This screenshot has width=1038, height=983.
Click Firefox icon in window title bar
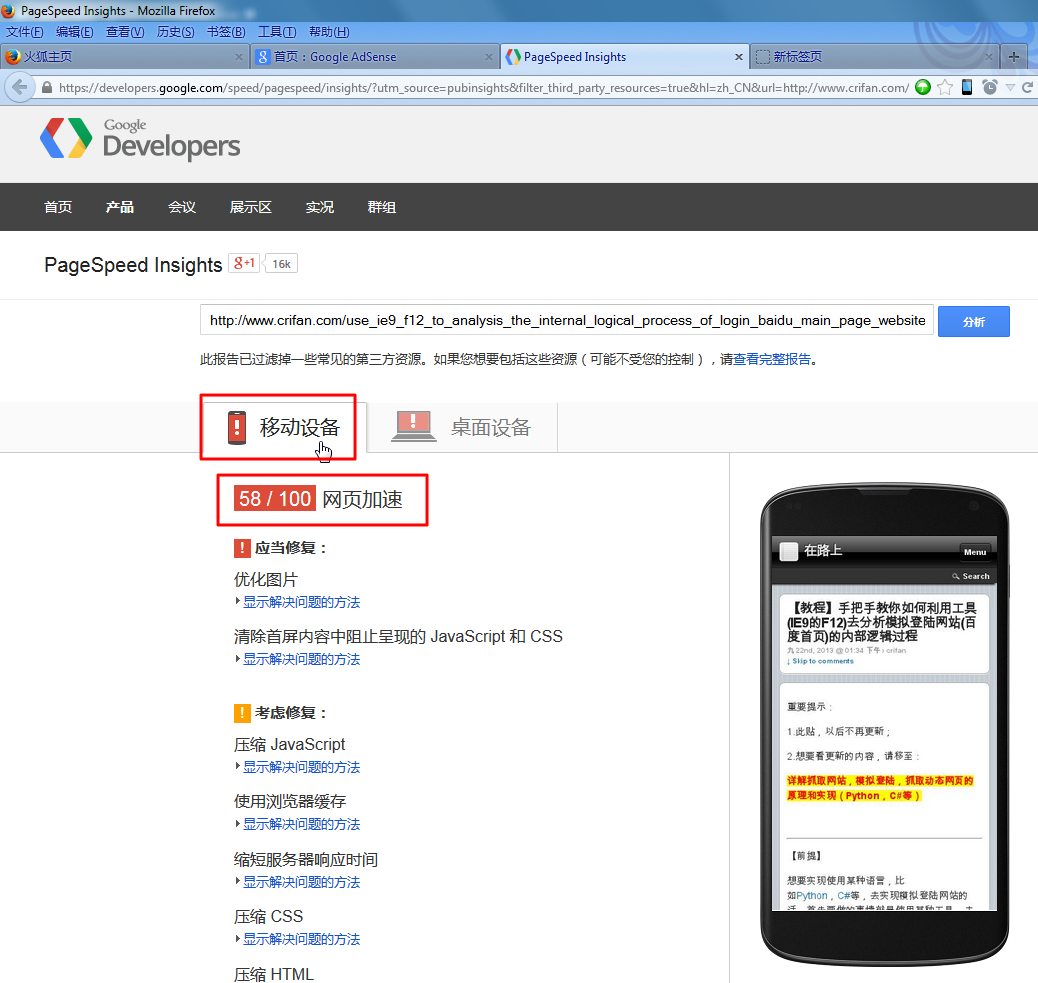coord(8,11)
